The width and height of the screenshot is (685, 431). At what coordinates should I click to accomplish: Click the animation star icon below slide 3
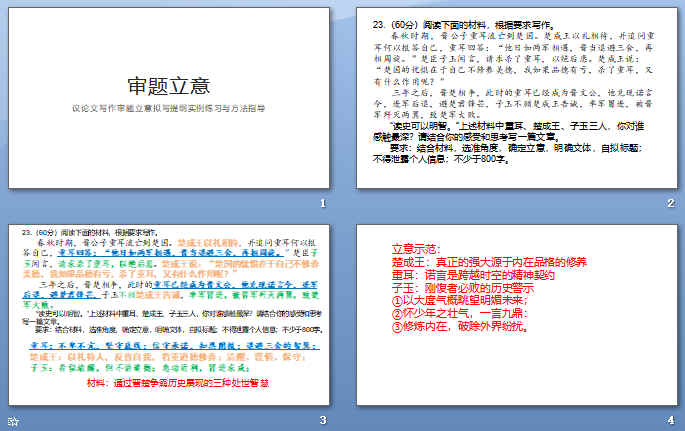[11, 422]
